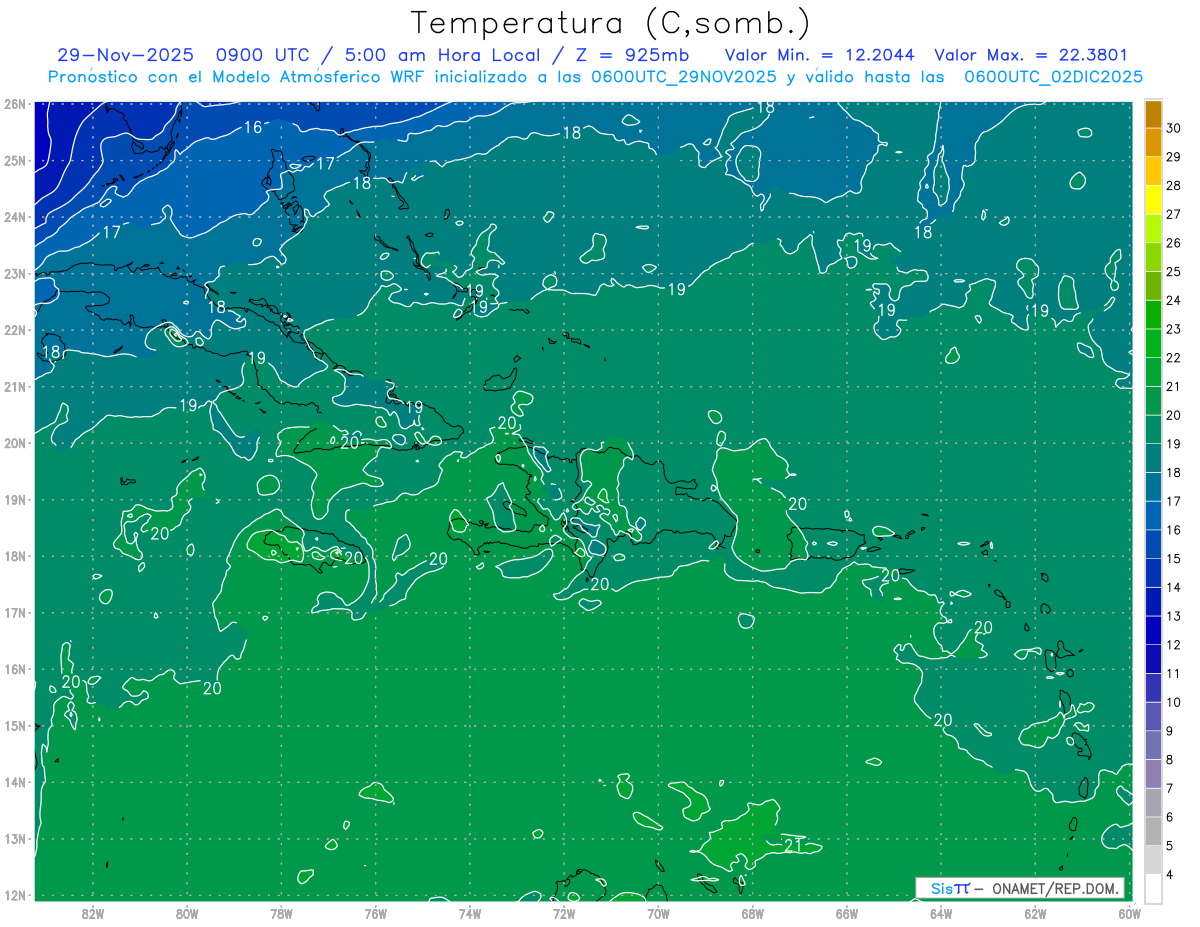The width and height of the screenshot is (1200, 927).
Task: Click the '24N' latitude axis label
Action: click(x=14, y=217)
